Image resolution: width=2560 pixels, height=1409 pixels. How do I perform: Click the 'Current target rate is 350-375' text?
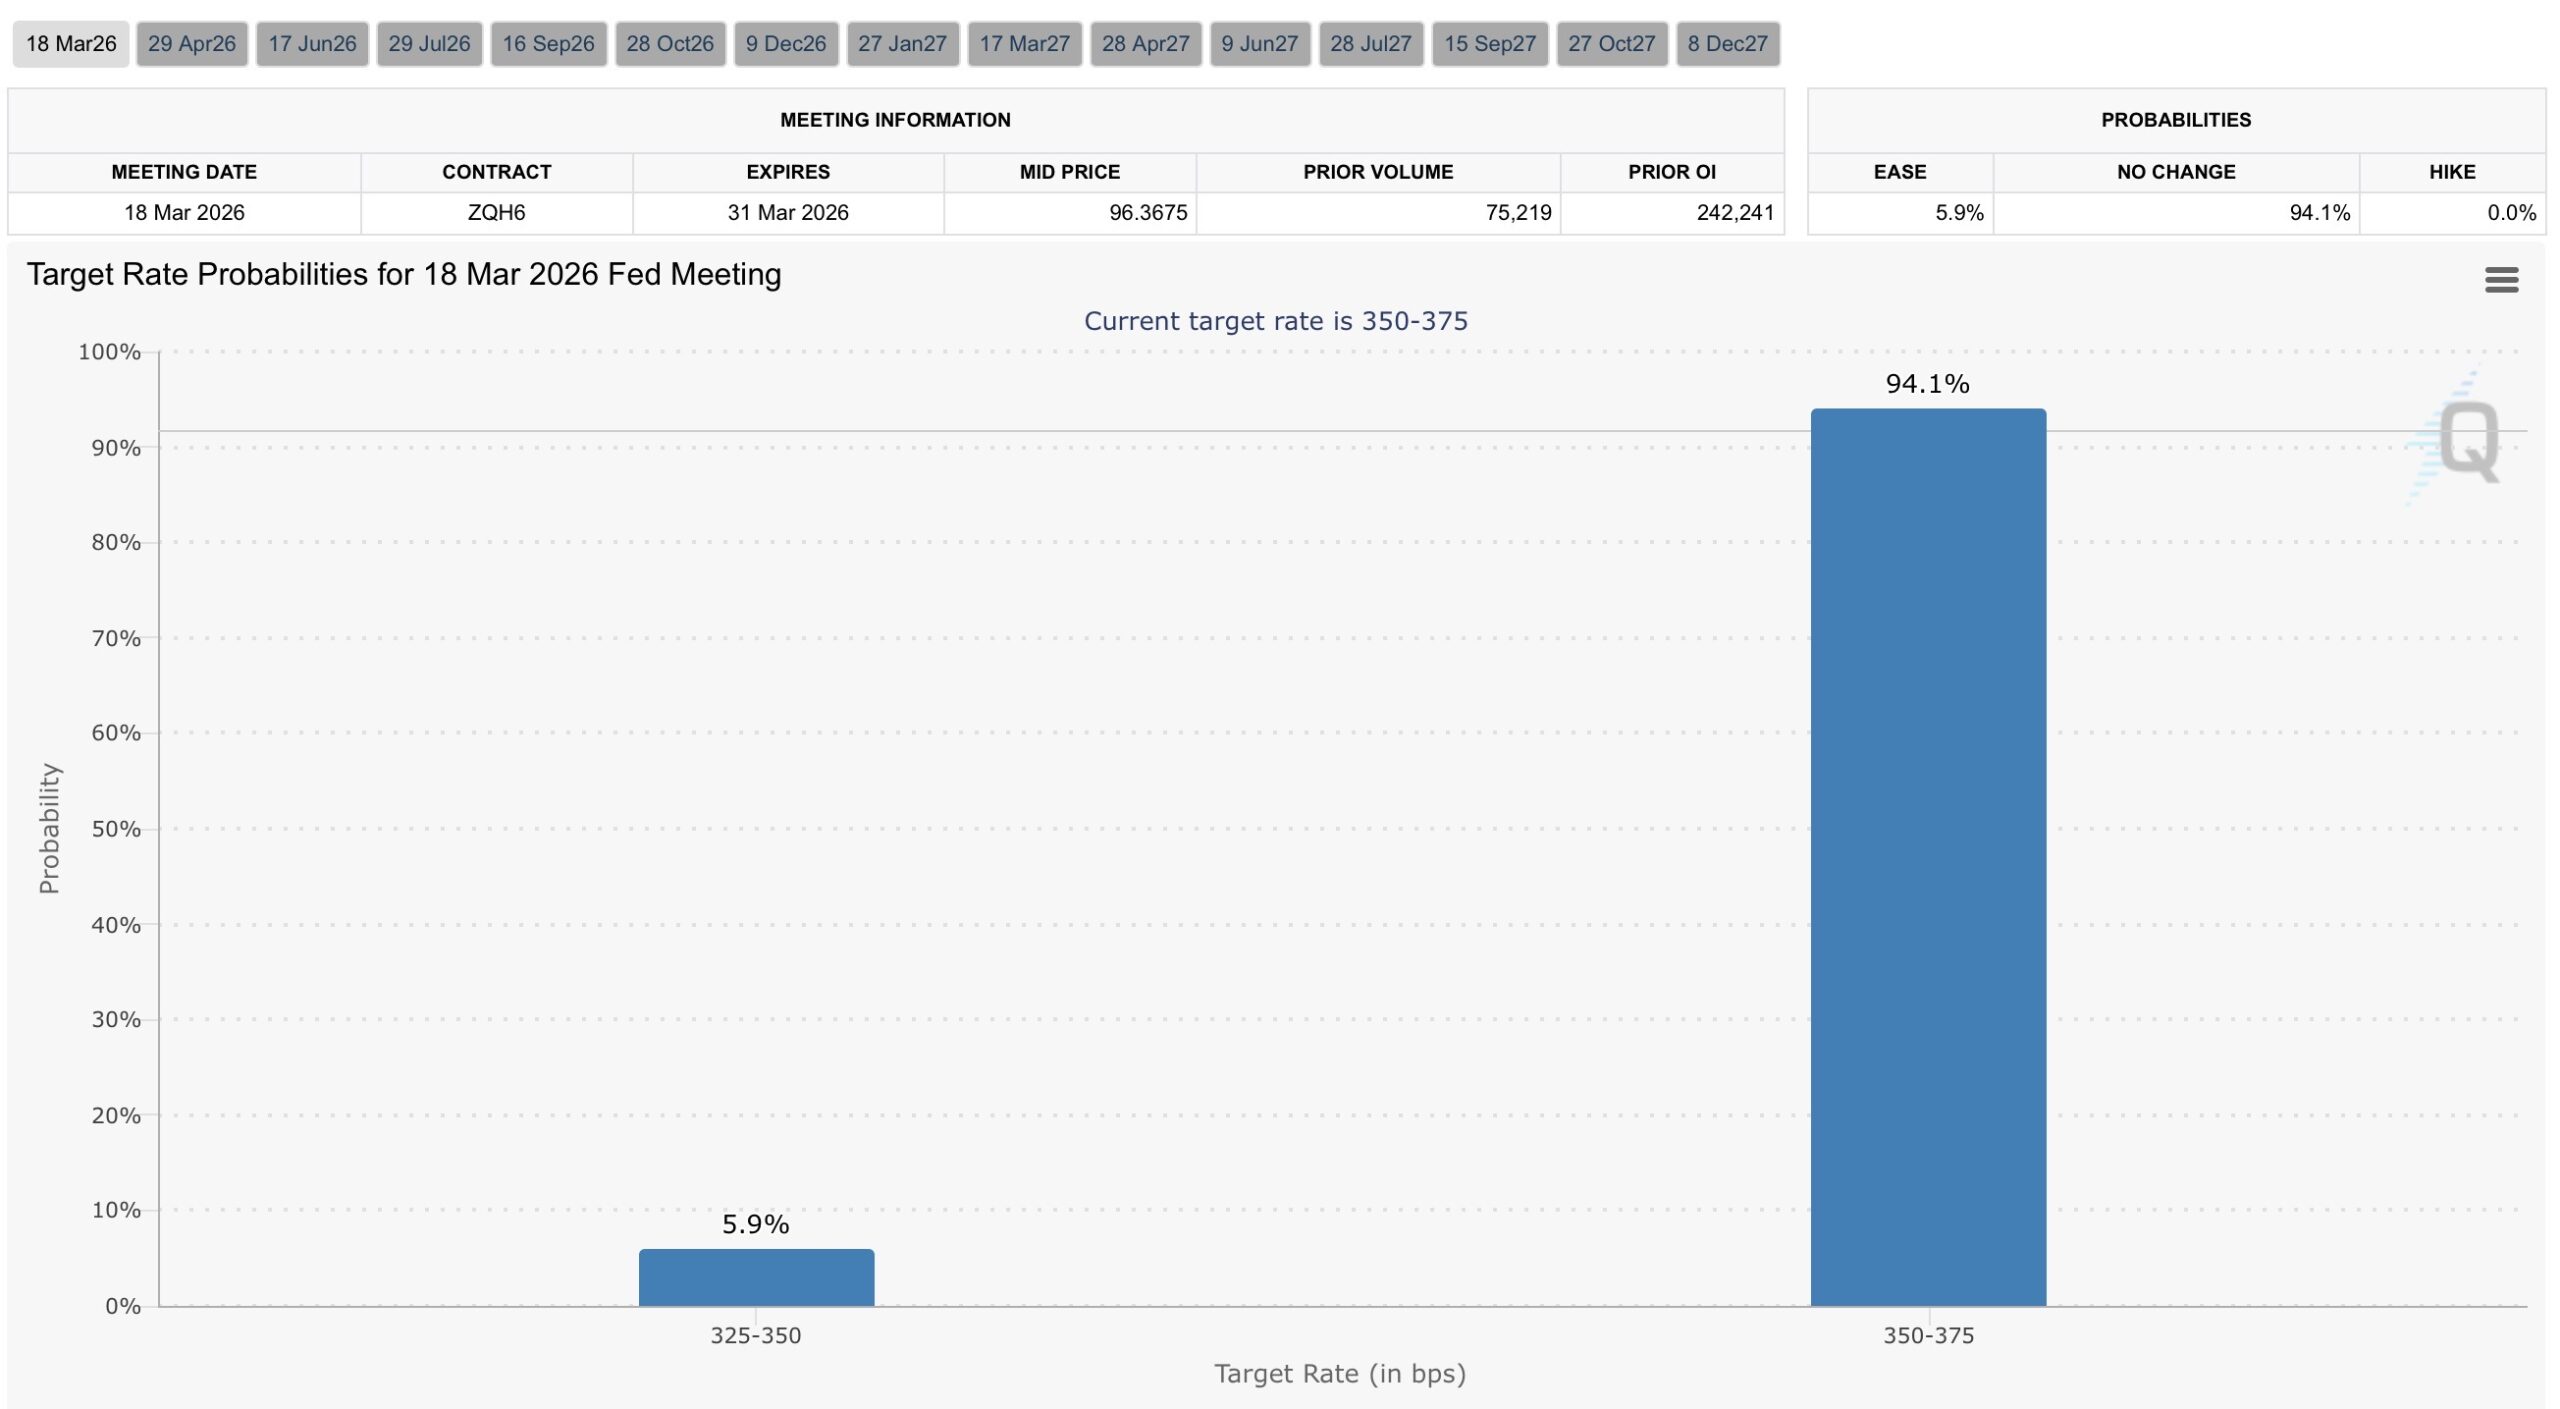coord(1277,321)
